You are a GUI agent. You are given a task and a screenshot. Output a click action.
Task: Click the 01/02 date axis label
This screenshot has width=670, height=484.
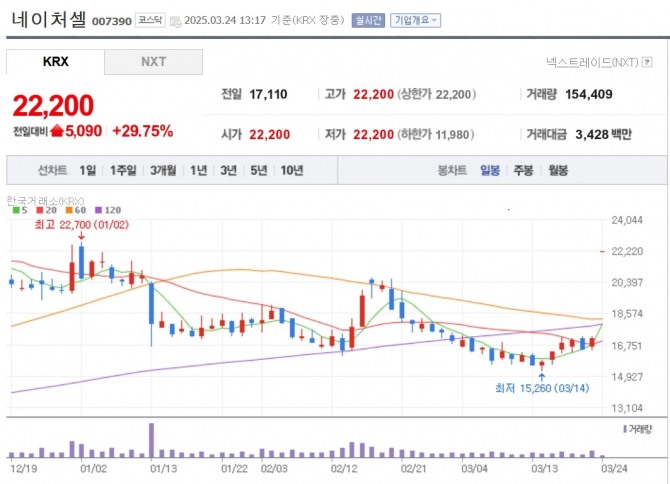93,469
